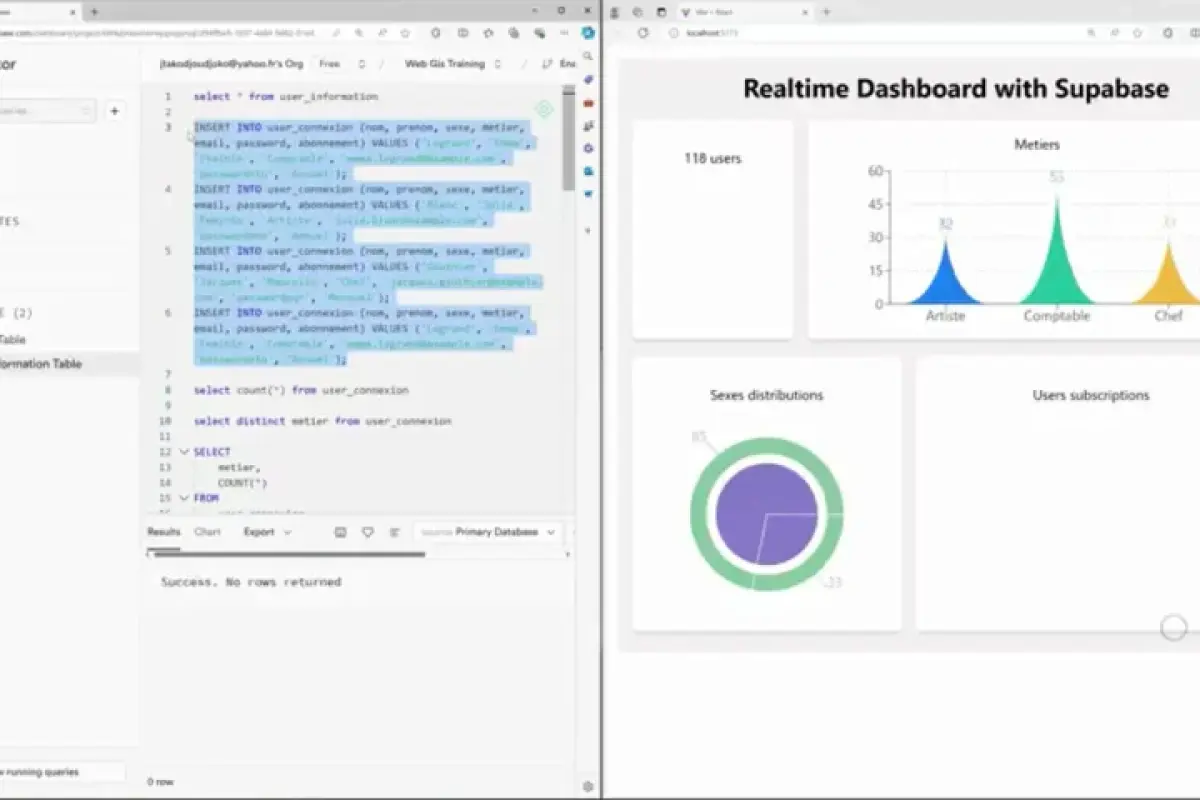The width and height of the screenshot is (1200, 800).
Task: Collapse the SELECT statement on line 12
Action: coord(184,451)
